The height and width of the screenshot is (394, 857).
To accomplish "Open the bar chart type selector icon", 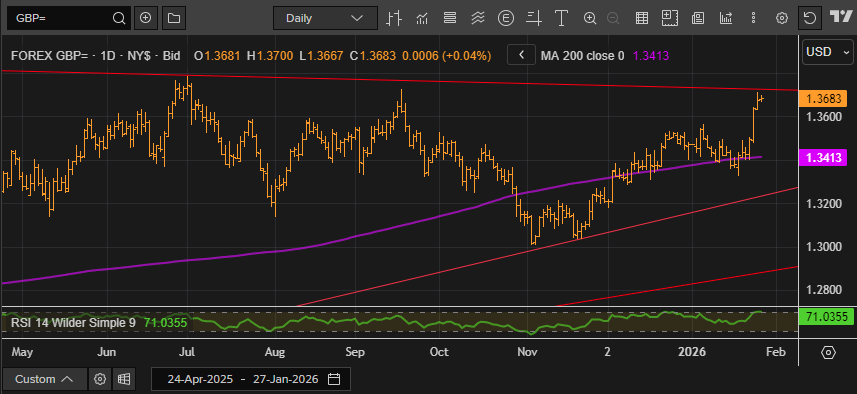I will tap(394, 18).
